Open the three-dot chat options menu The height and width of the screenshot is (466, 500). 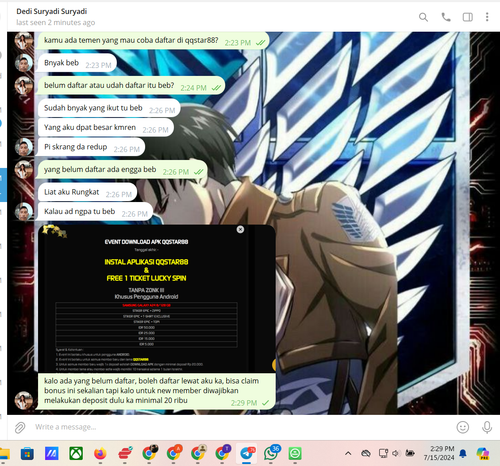coord(487,17)
